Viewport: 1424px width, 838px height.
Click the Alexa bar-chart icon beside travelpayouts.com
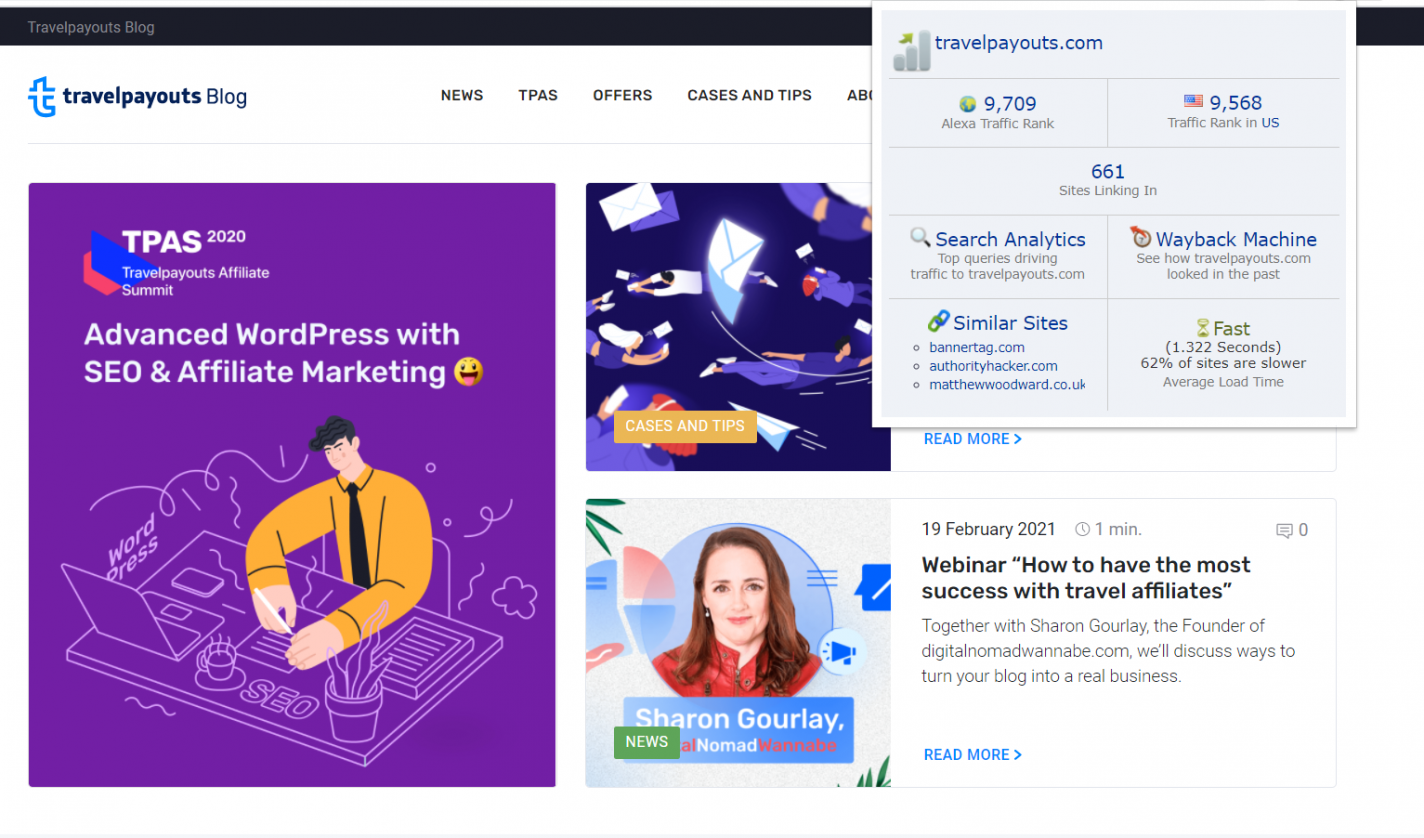coord(911,51)
